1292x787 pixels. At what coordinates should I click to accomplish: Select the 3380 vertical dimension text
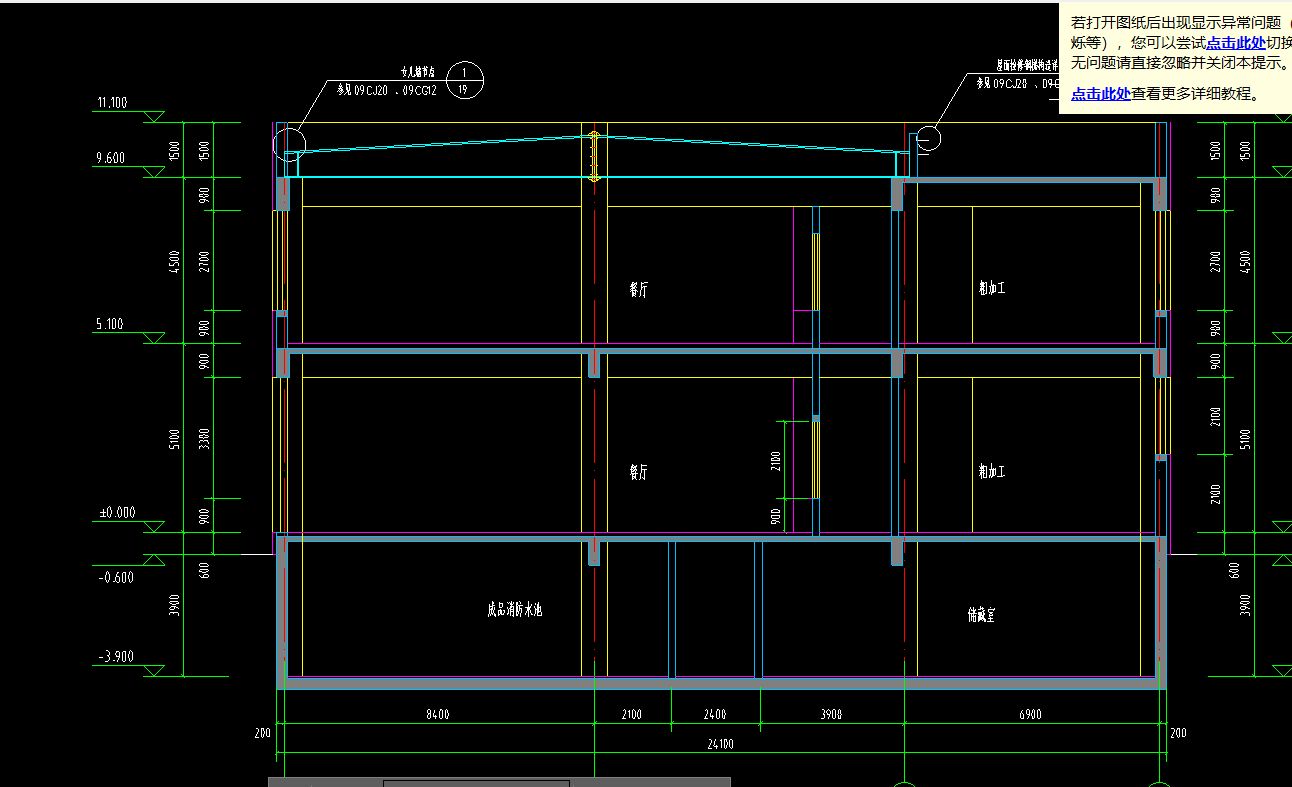204,438
